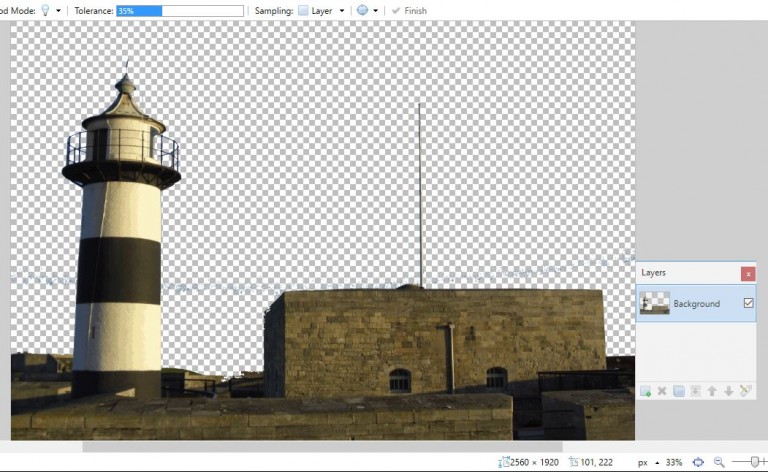This screenshot has height=472, width=768.
Task: Click the Flood Mode lightbulb icon
Action: click(45, 10)
